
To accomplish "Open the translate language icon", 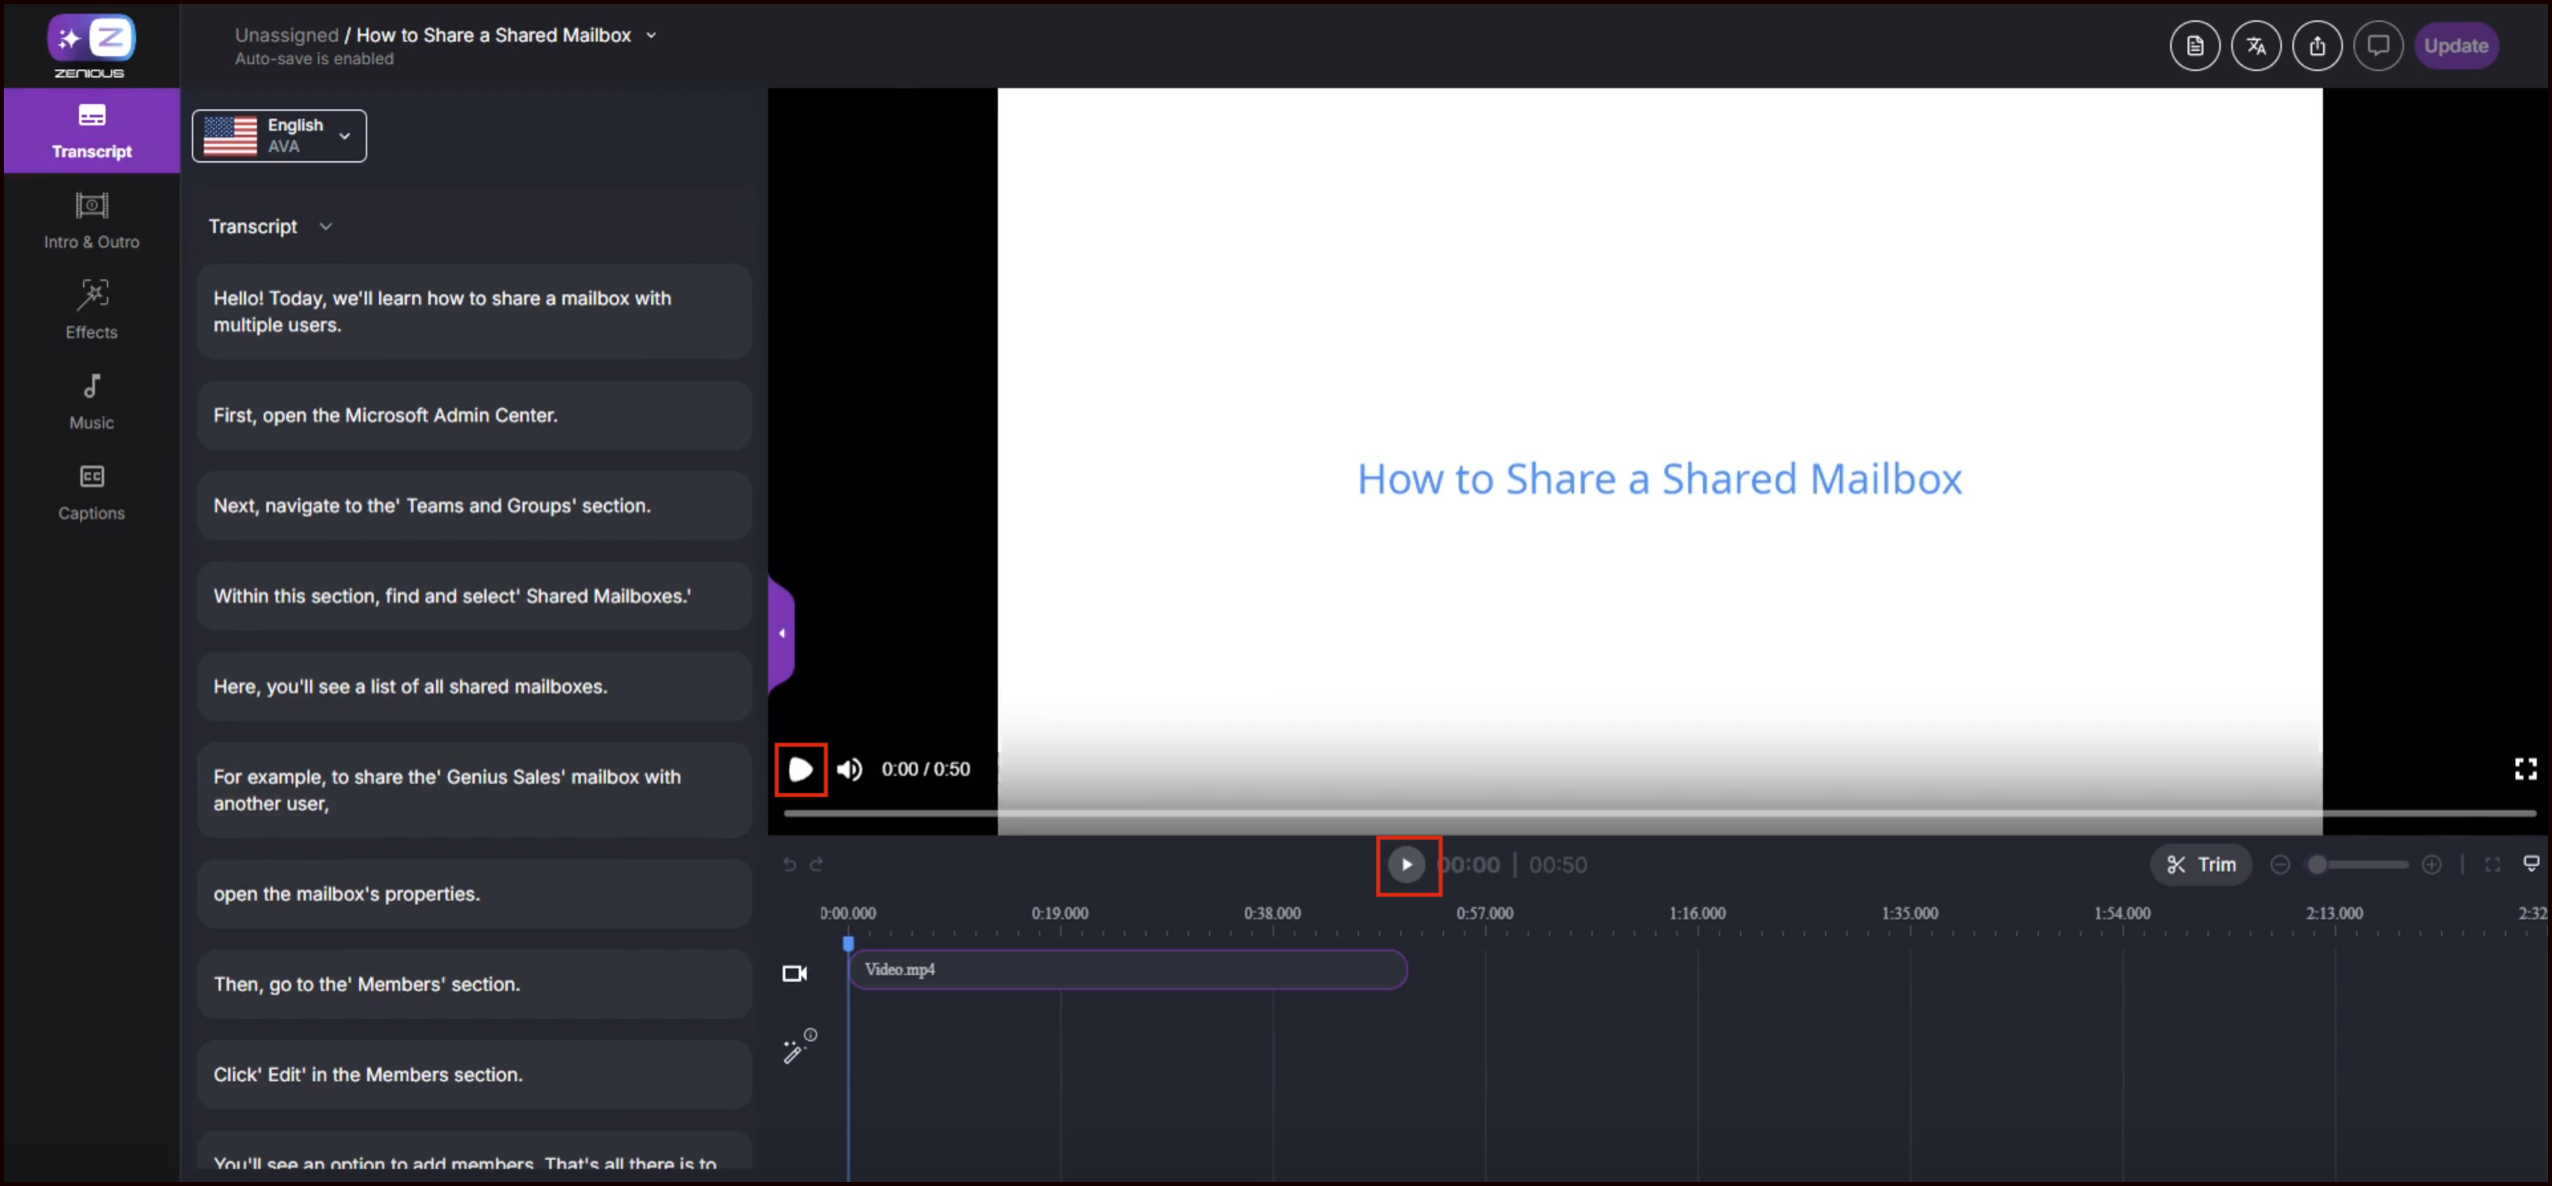I will click(x=2255, y=46).
